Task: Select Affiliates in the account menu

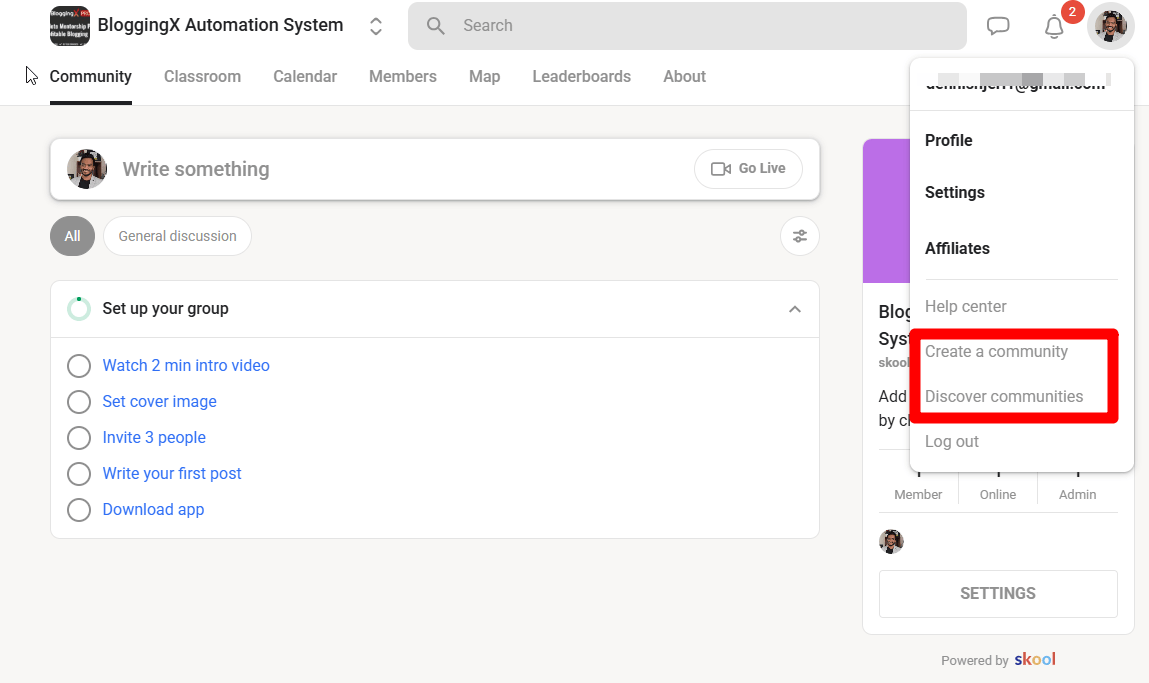Action: 957,248
